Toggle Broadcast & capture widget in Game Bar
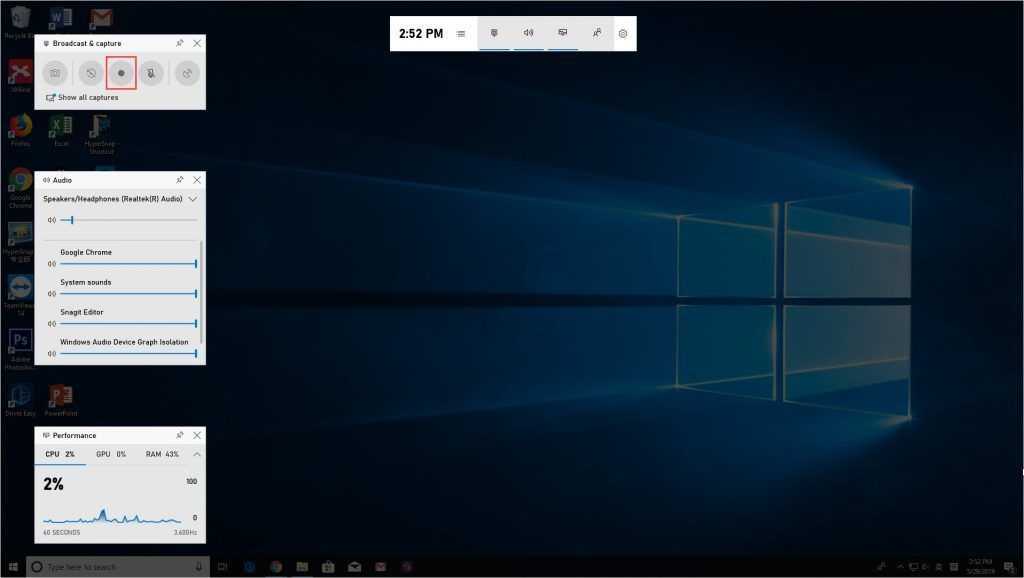The image size is (1024, 578). point(494,33)
